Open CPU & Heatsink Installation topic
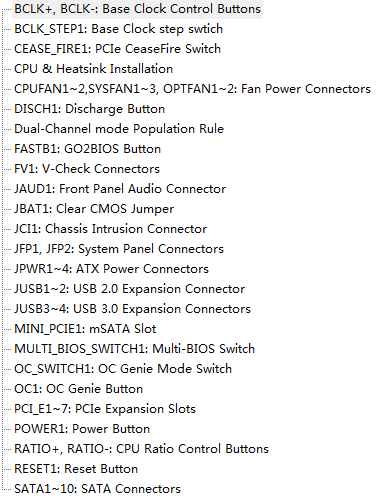Viewport: 383px width, 504px height. [x=93, y=69]
